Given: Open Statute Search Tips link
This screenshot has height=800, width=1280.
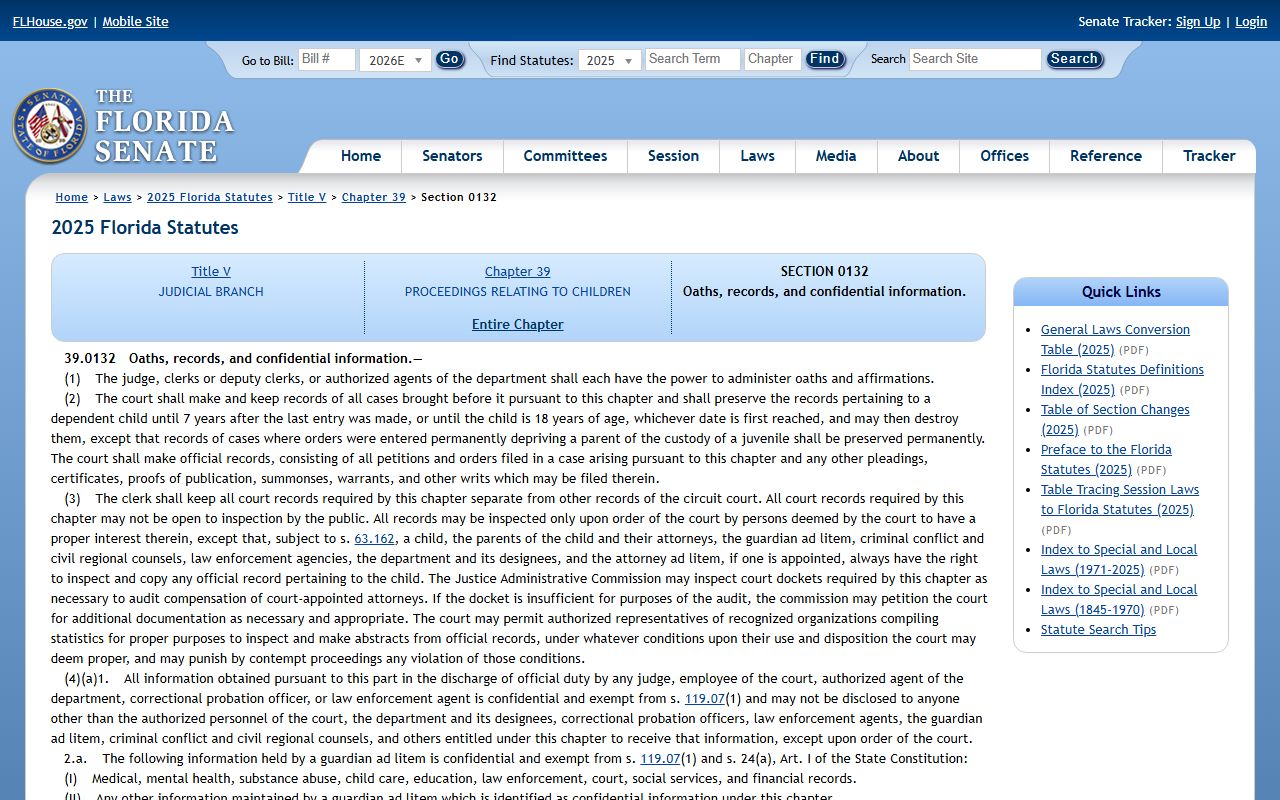Looking at the screenshot, I should tap(1098, 629).
